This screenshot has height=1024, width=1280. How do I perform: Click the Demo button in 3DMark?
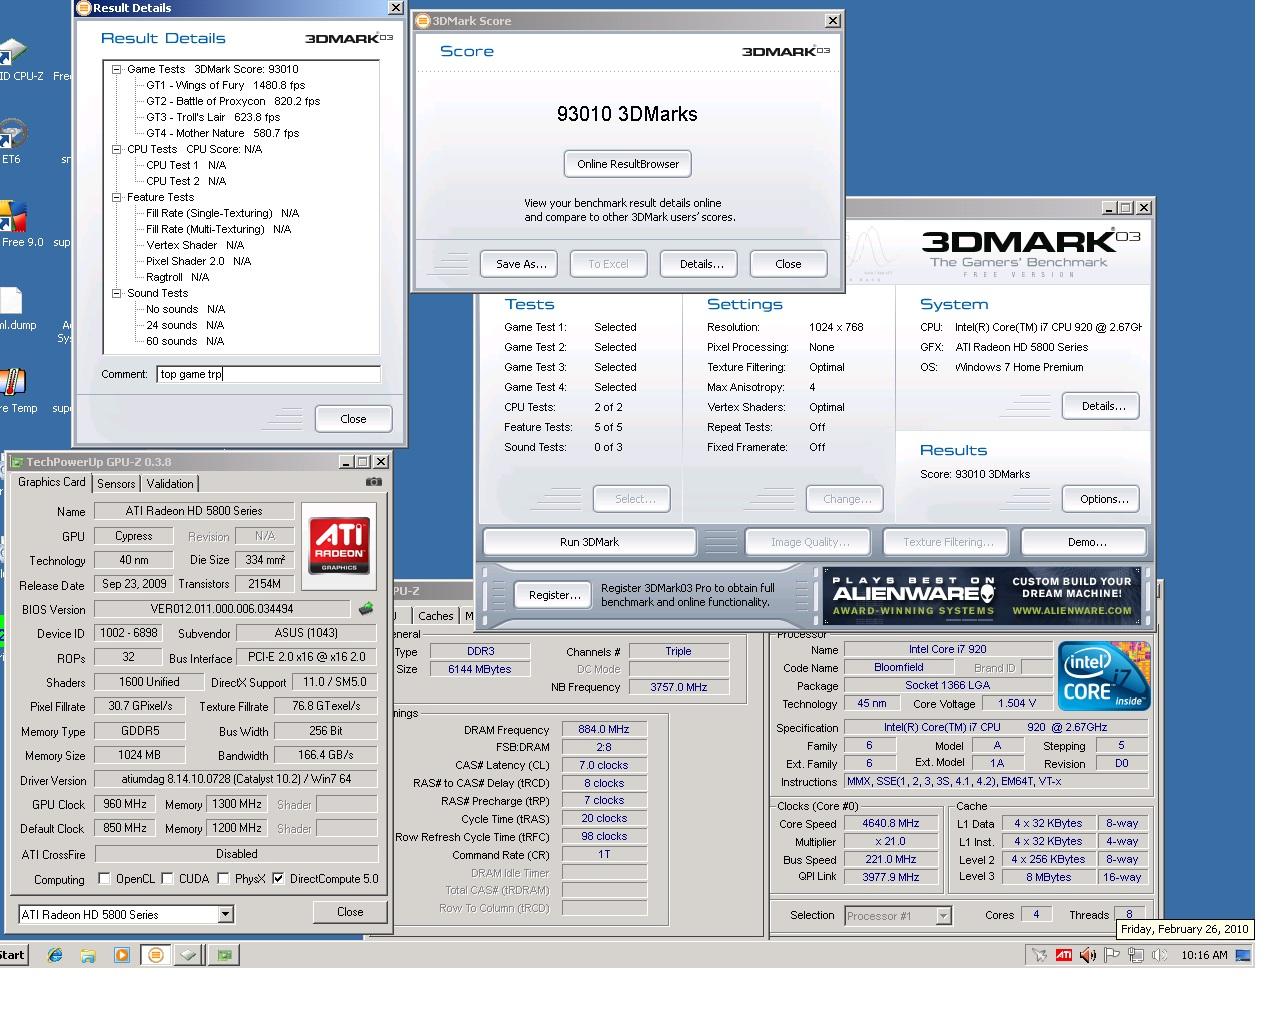click(1086, 542)
